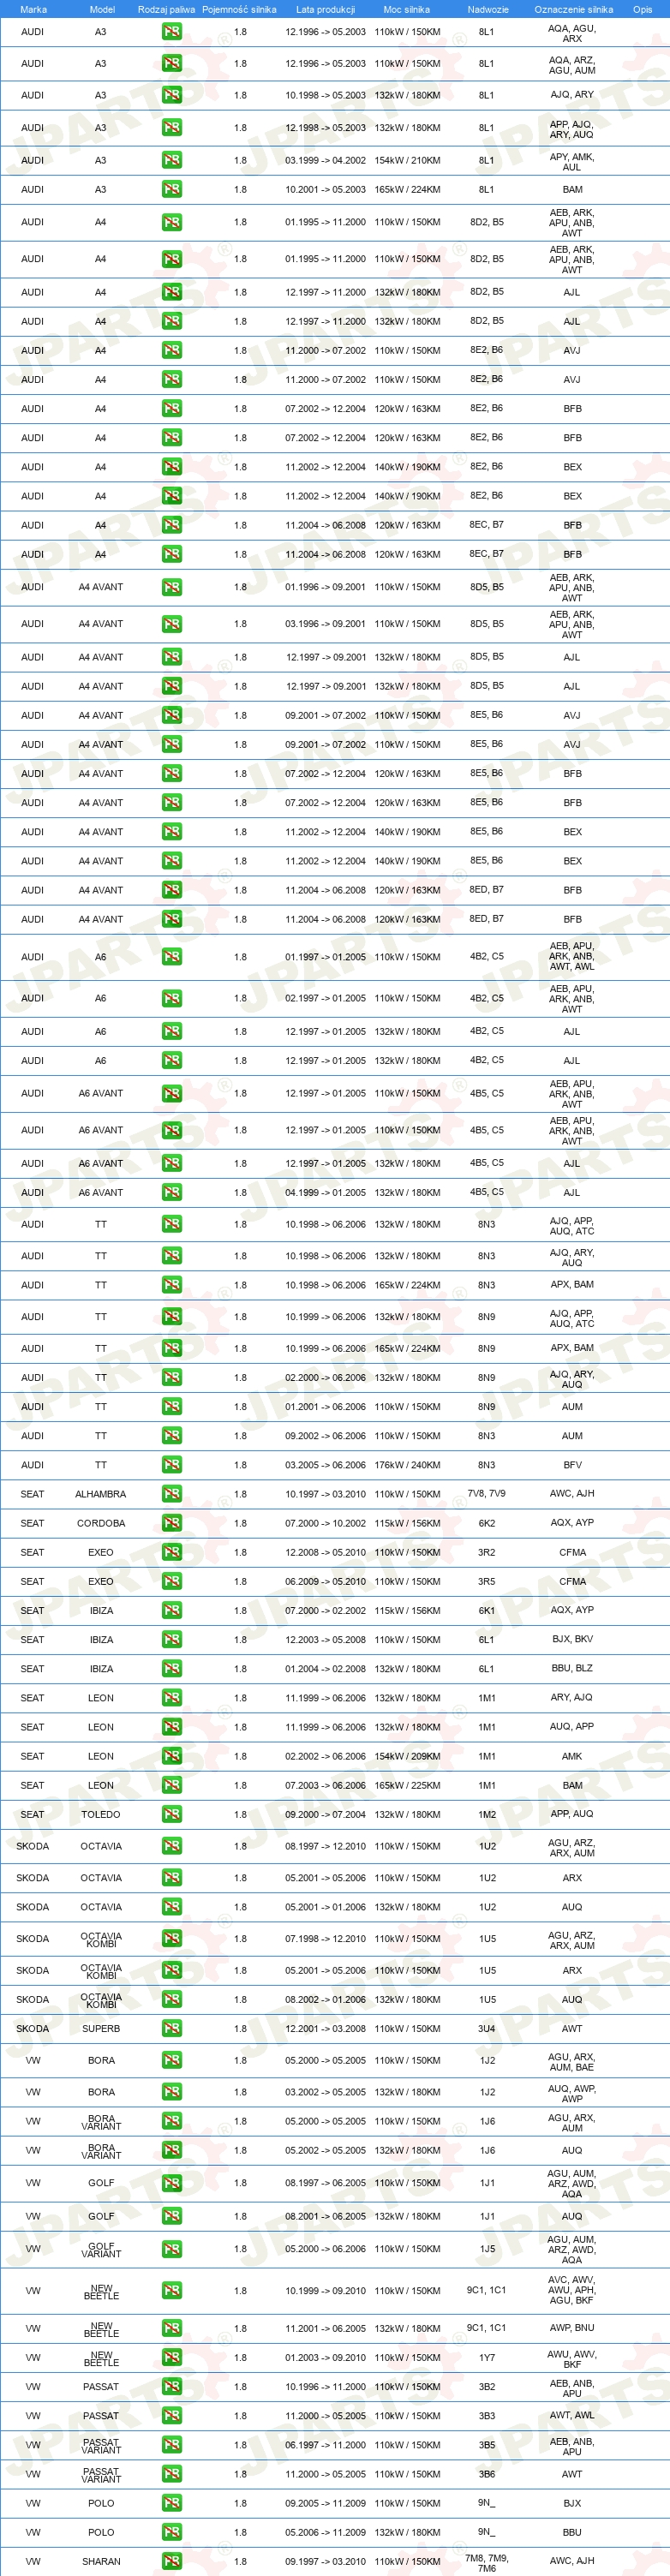Viewport: 670px width, 2576px height.
Task: Click fuel icon in VW Passat 3B3 row
Action: click(172, 2415)
